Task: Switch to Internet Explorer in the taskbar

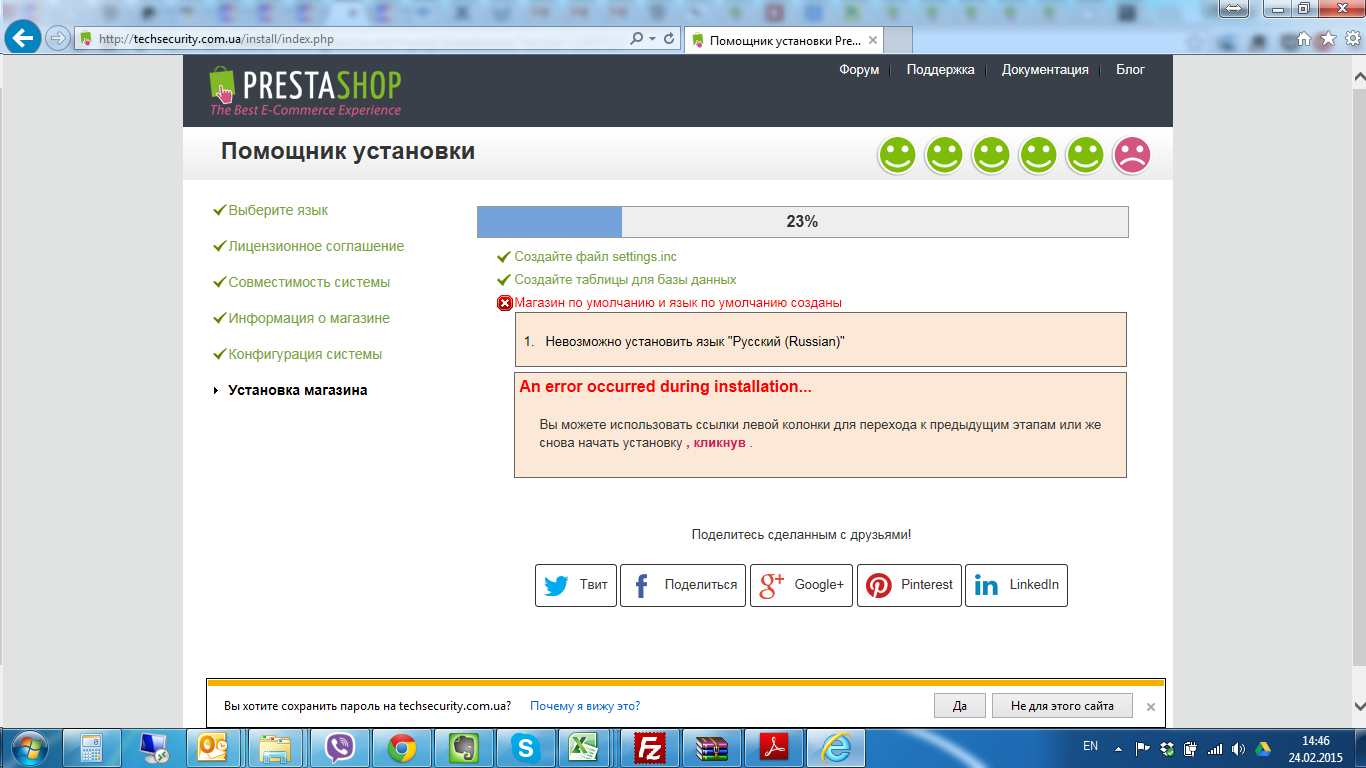Action: 837,748
